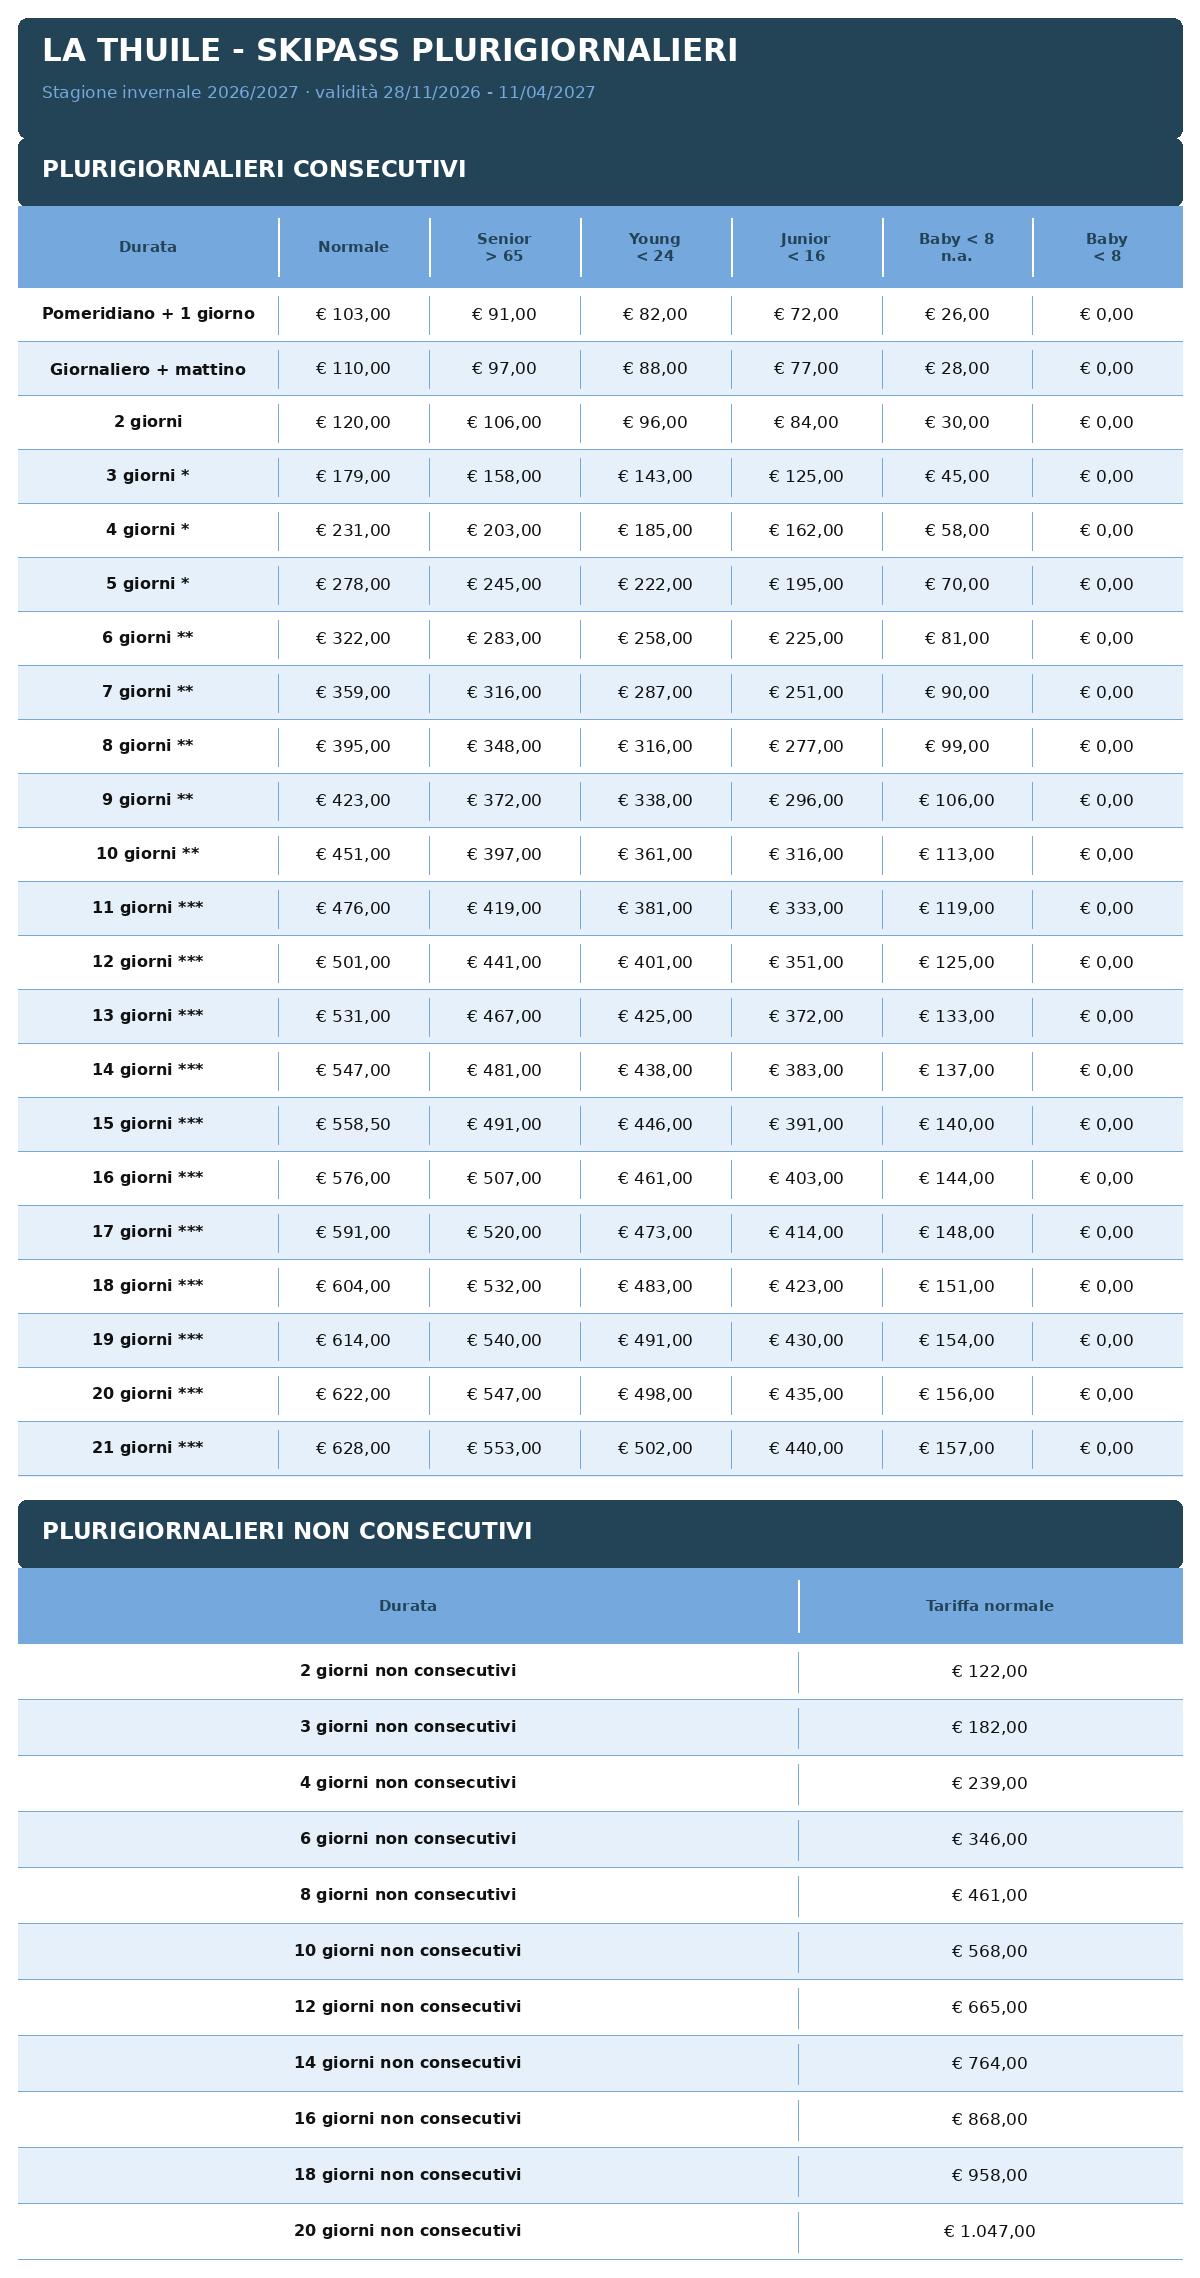Select the Junior < 16 header cell

pyautogui.click(x=806, y=247)
